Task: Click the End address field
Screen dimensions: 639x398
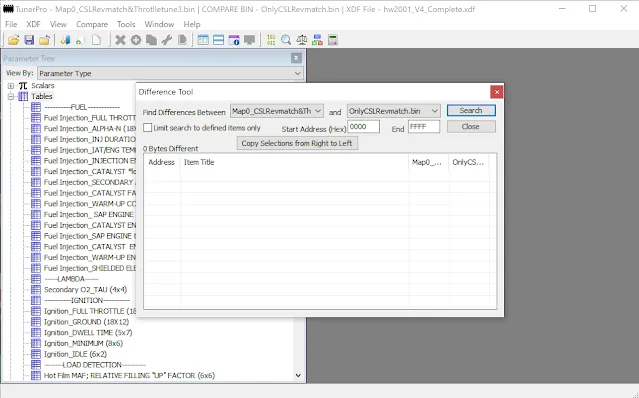Action: point(424,127)
